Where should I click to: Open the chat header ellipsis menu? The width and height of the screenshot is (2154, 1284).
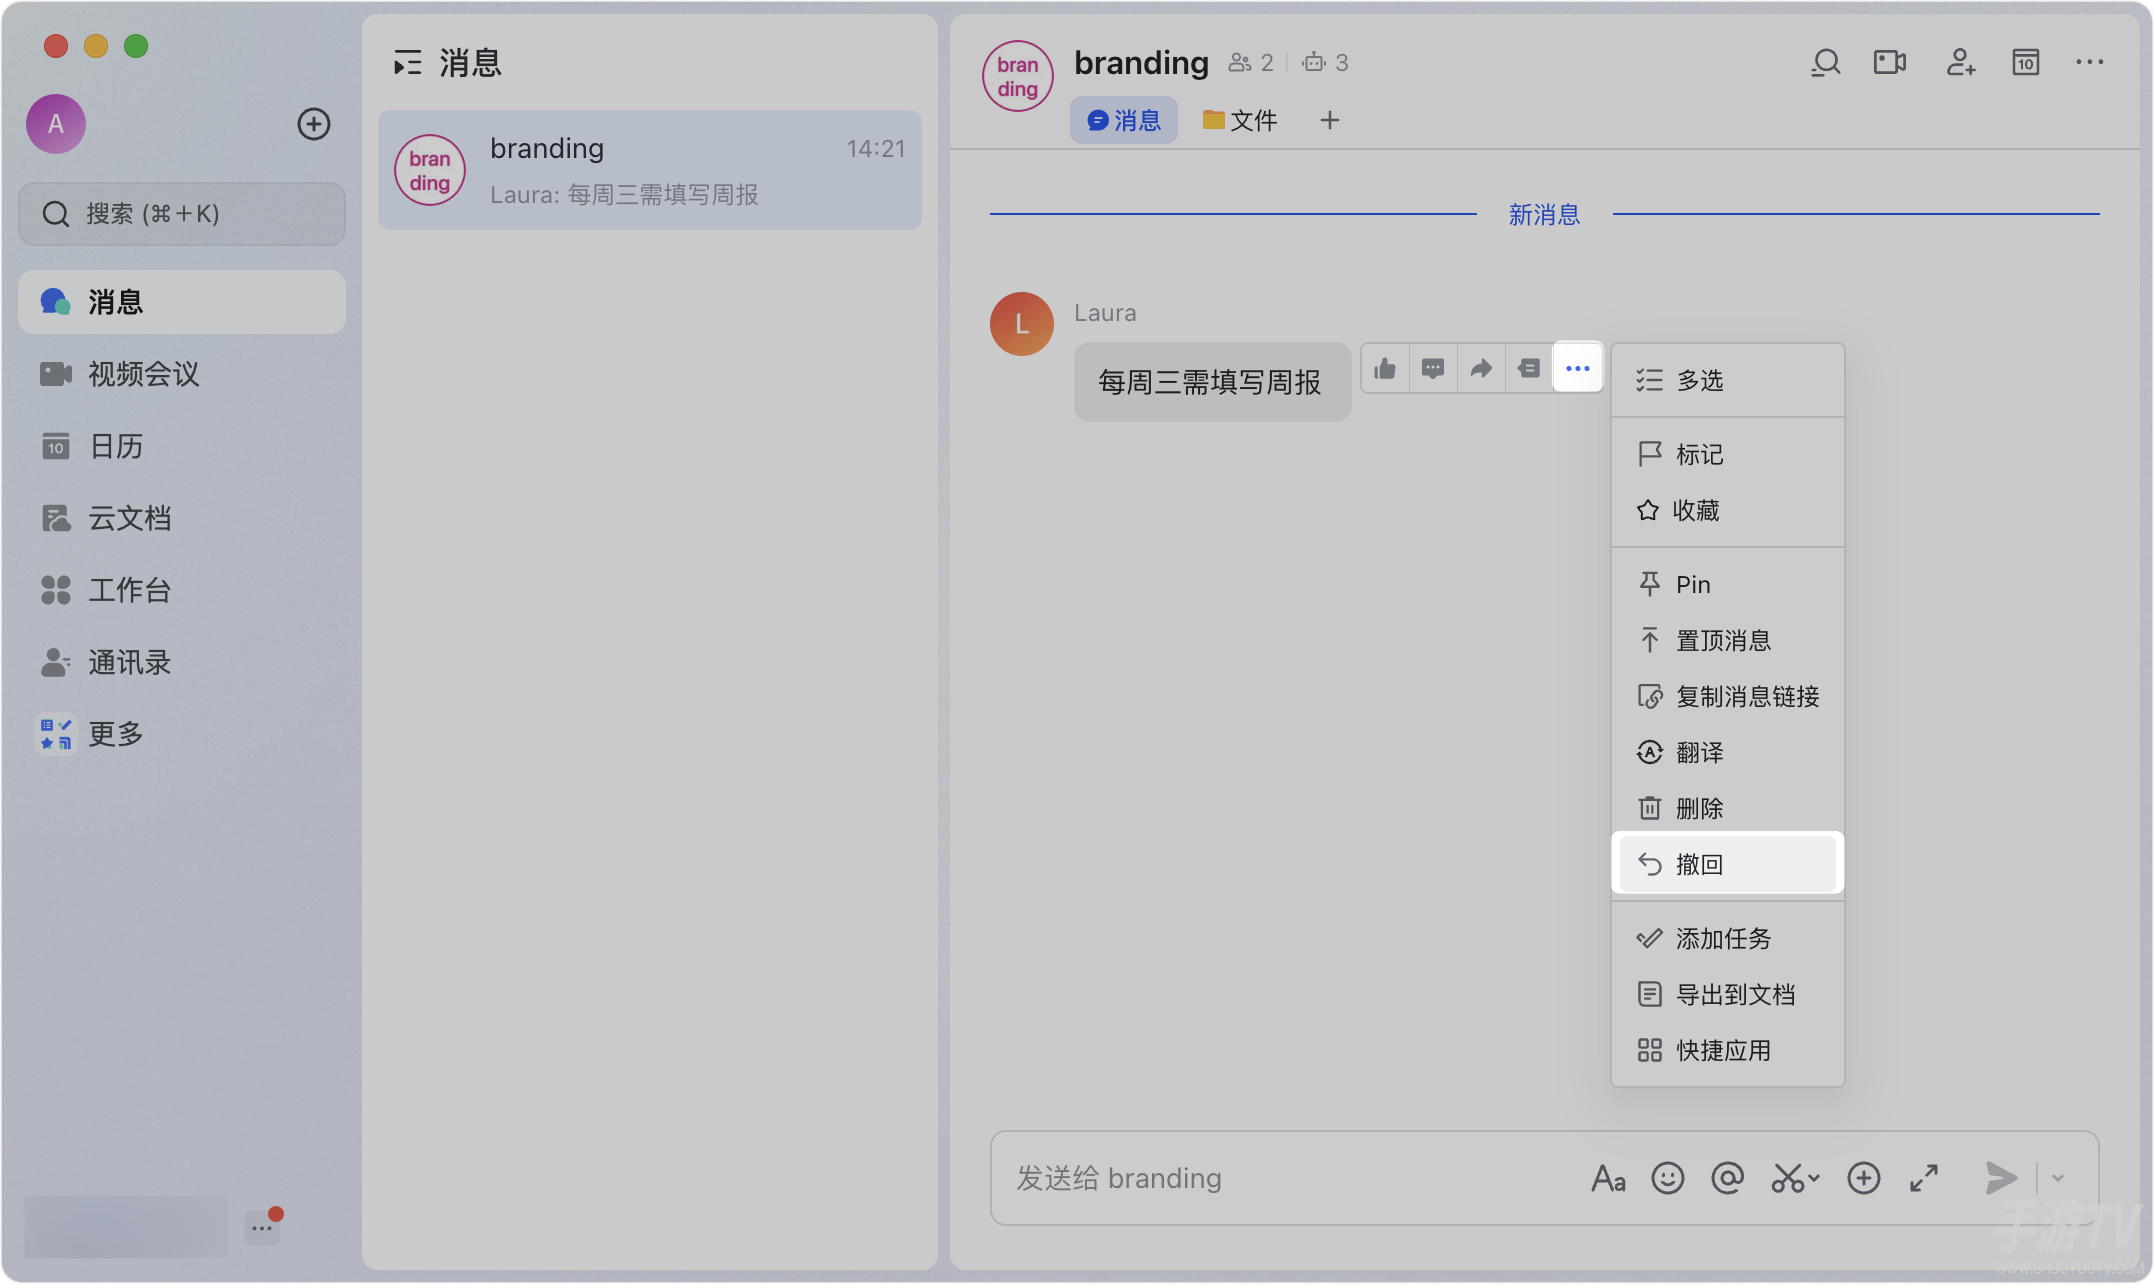tap(2090, 62)
